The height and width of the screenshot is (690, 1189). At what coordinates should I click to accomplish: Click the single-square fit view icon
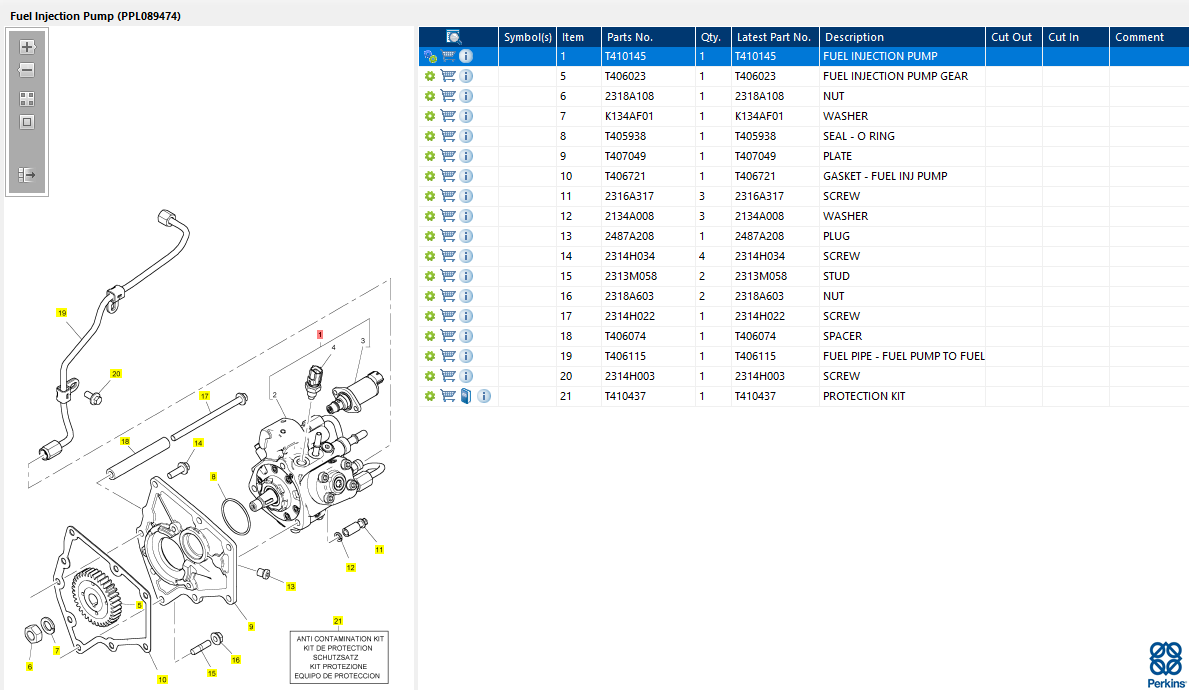tap(27, 122)
